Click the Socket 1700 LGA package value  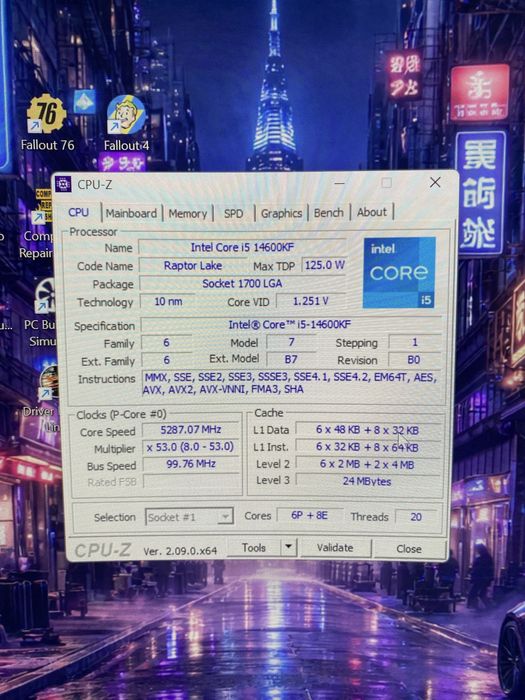(x=242, y=283)
